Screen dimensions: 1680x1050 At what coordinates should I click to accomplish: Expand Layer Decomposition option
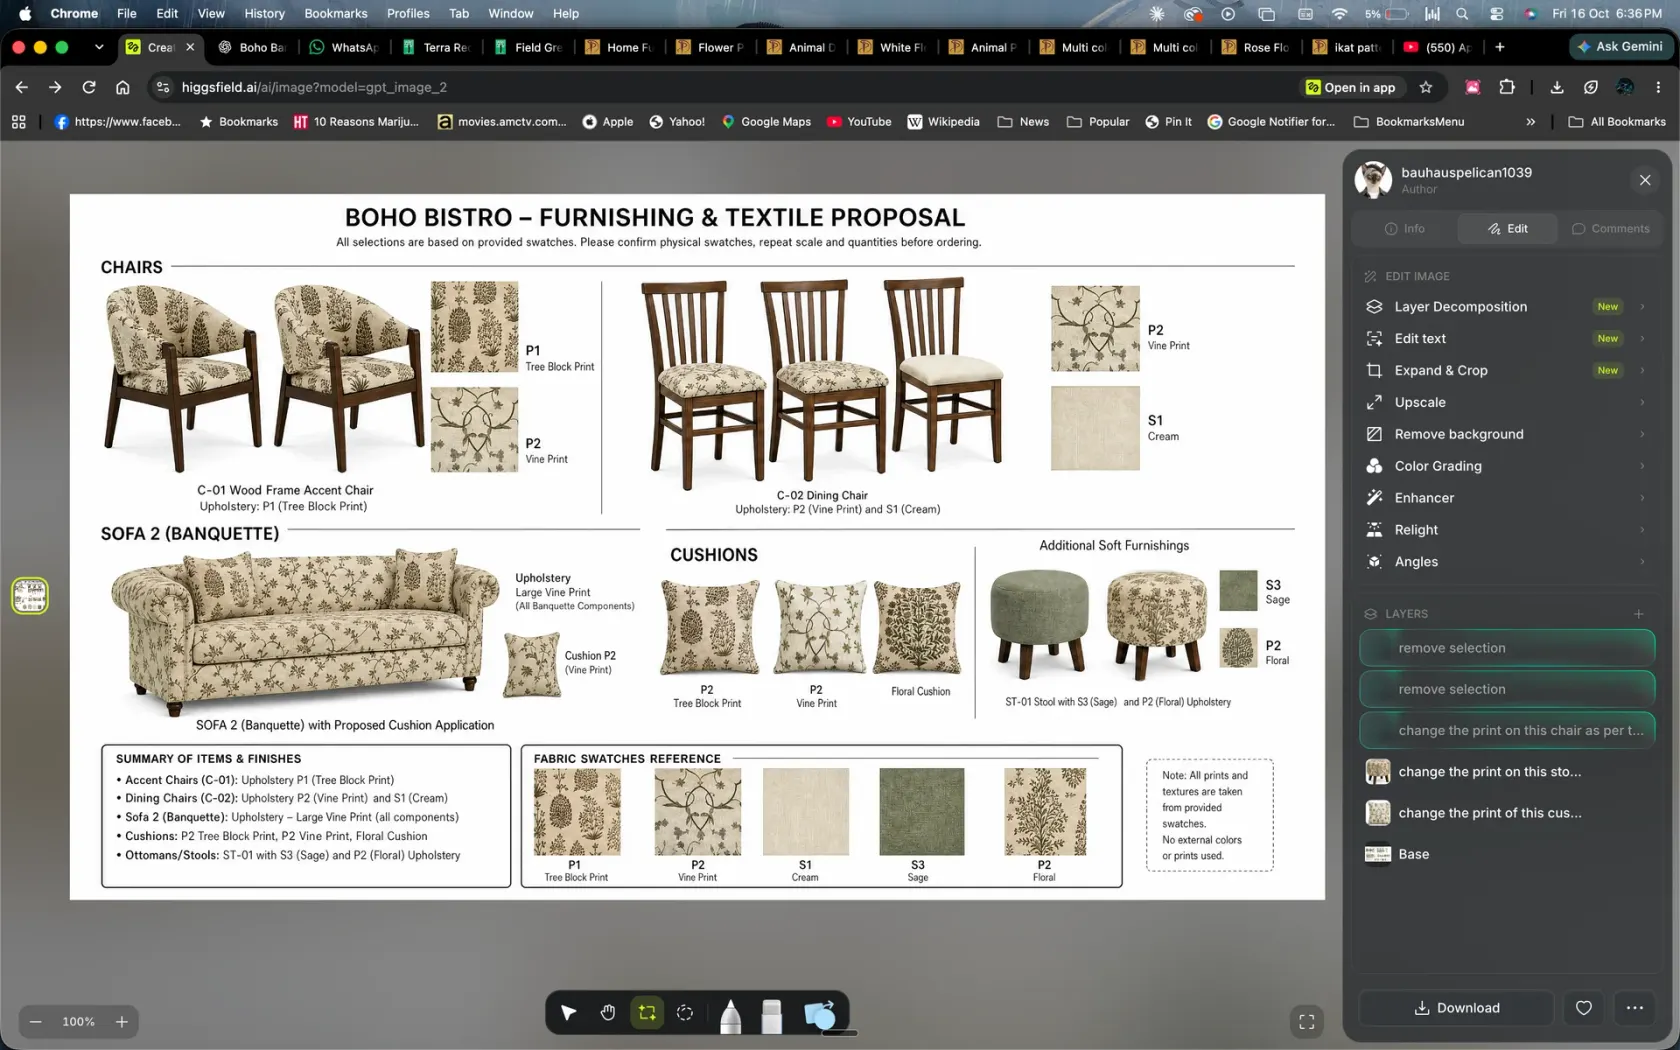[1642, 307]
